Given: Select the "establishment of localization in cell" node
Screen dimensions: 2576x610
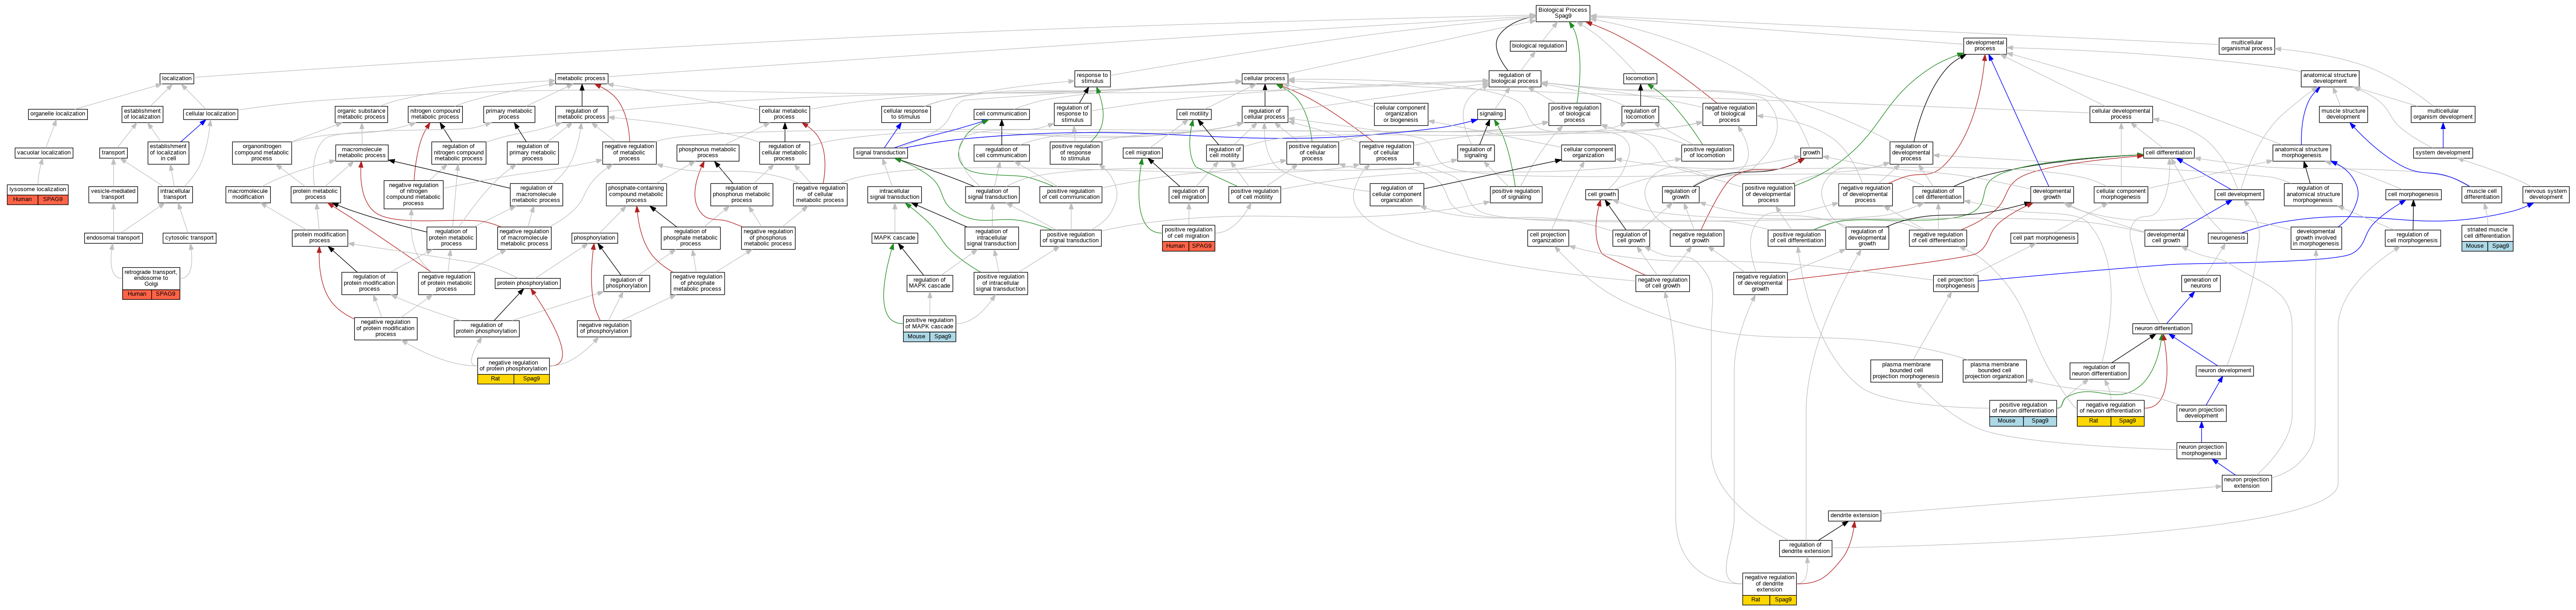Looking at the screenshot, I should (x=168, y=152).
